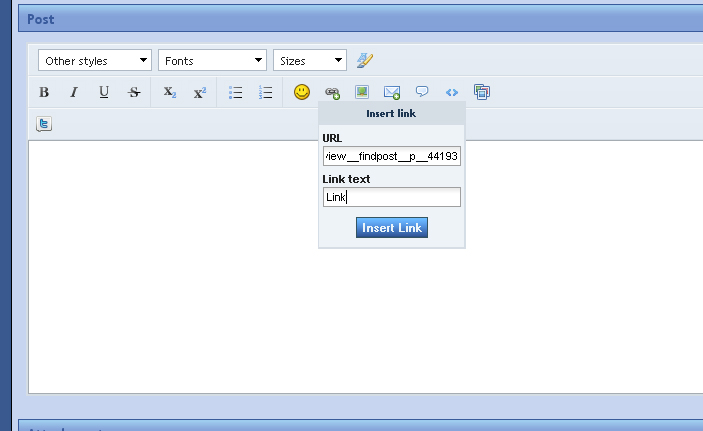The height and width of the screenshot is (431, 703).
Task: Open the smiley emoticon picker
Action: point(302,92)
